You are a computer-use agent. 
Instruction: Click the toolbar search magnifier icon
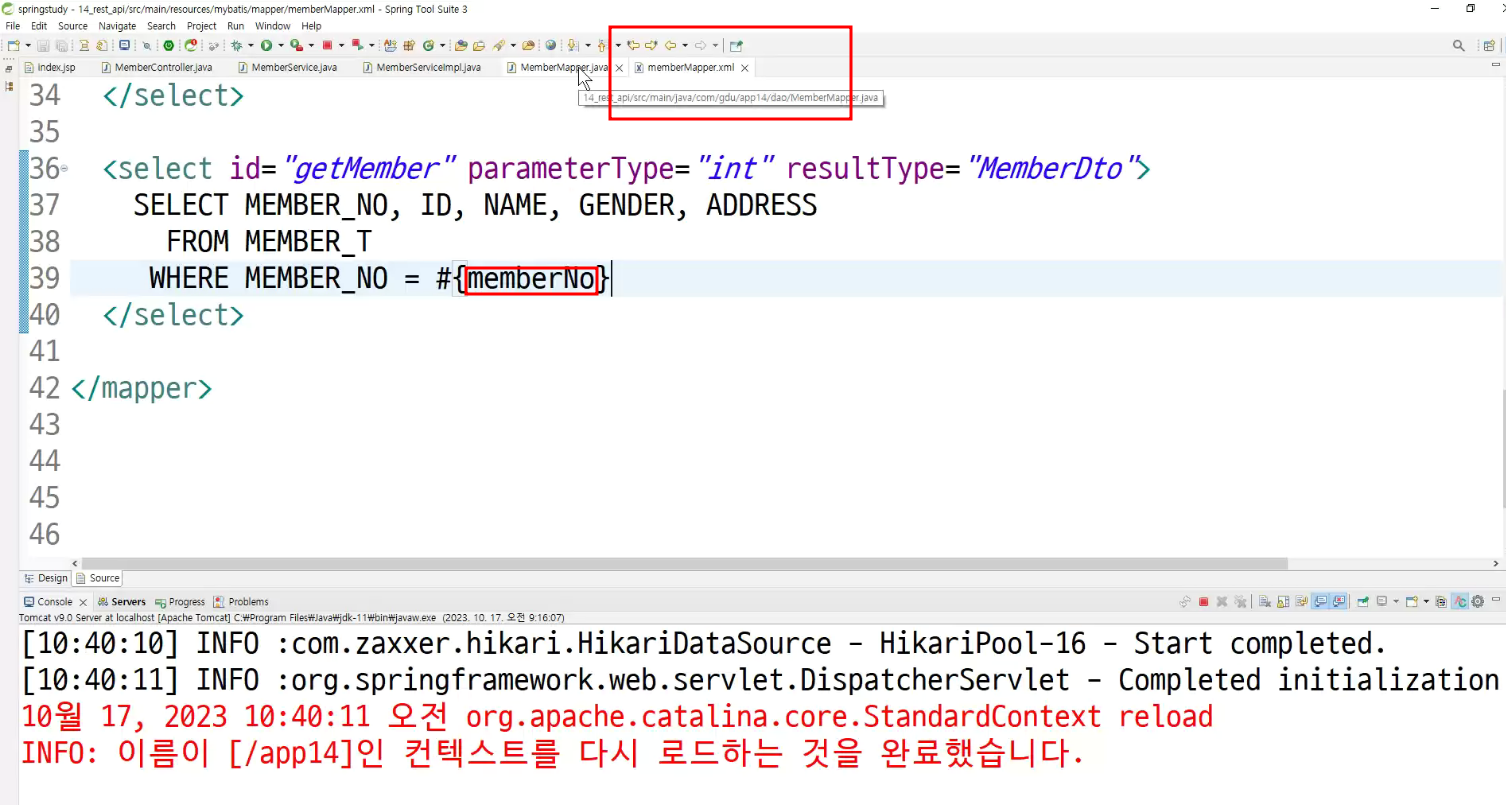point(1459,45)
